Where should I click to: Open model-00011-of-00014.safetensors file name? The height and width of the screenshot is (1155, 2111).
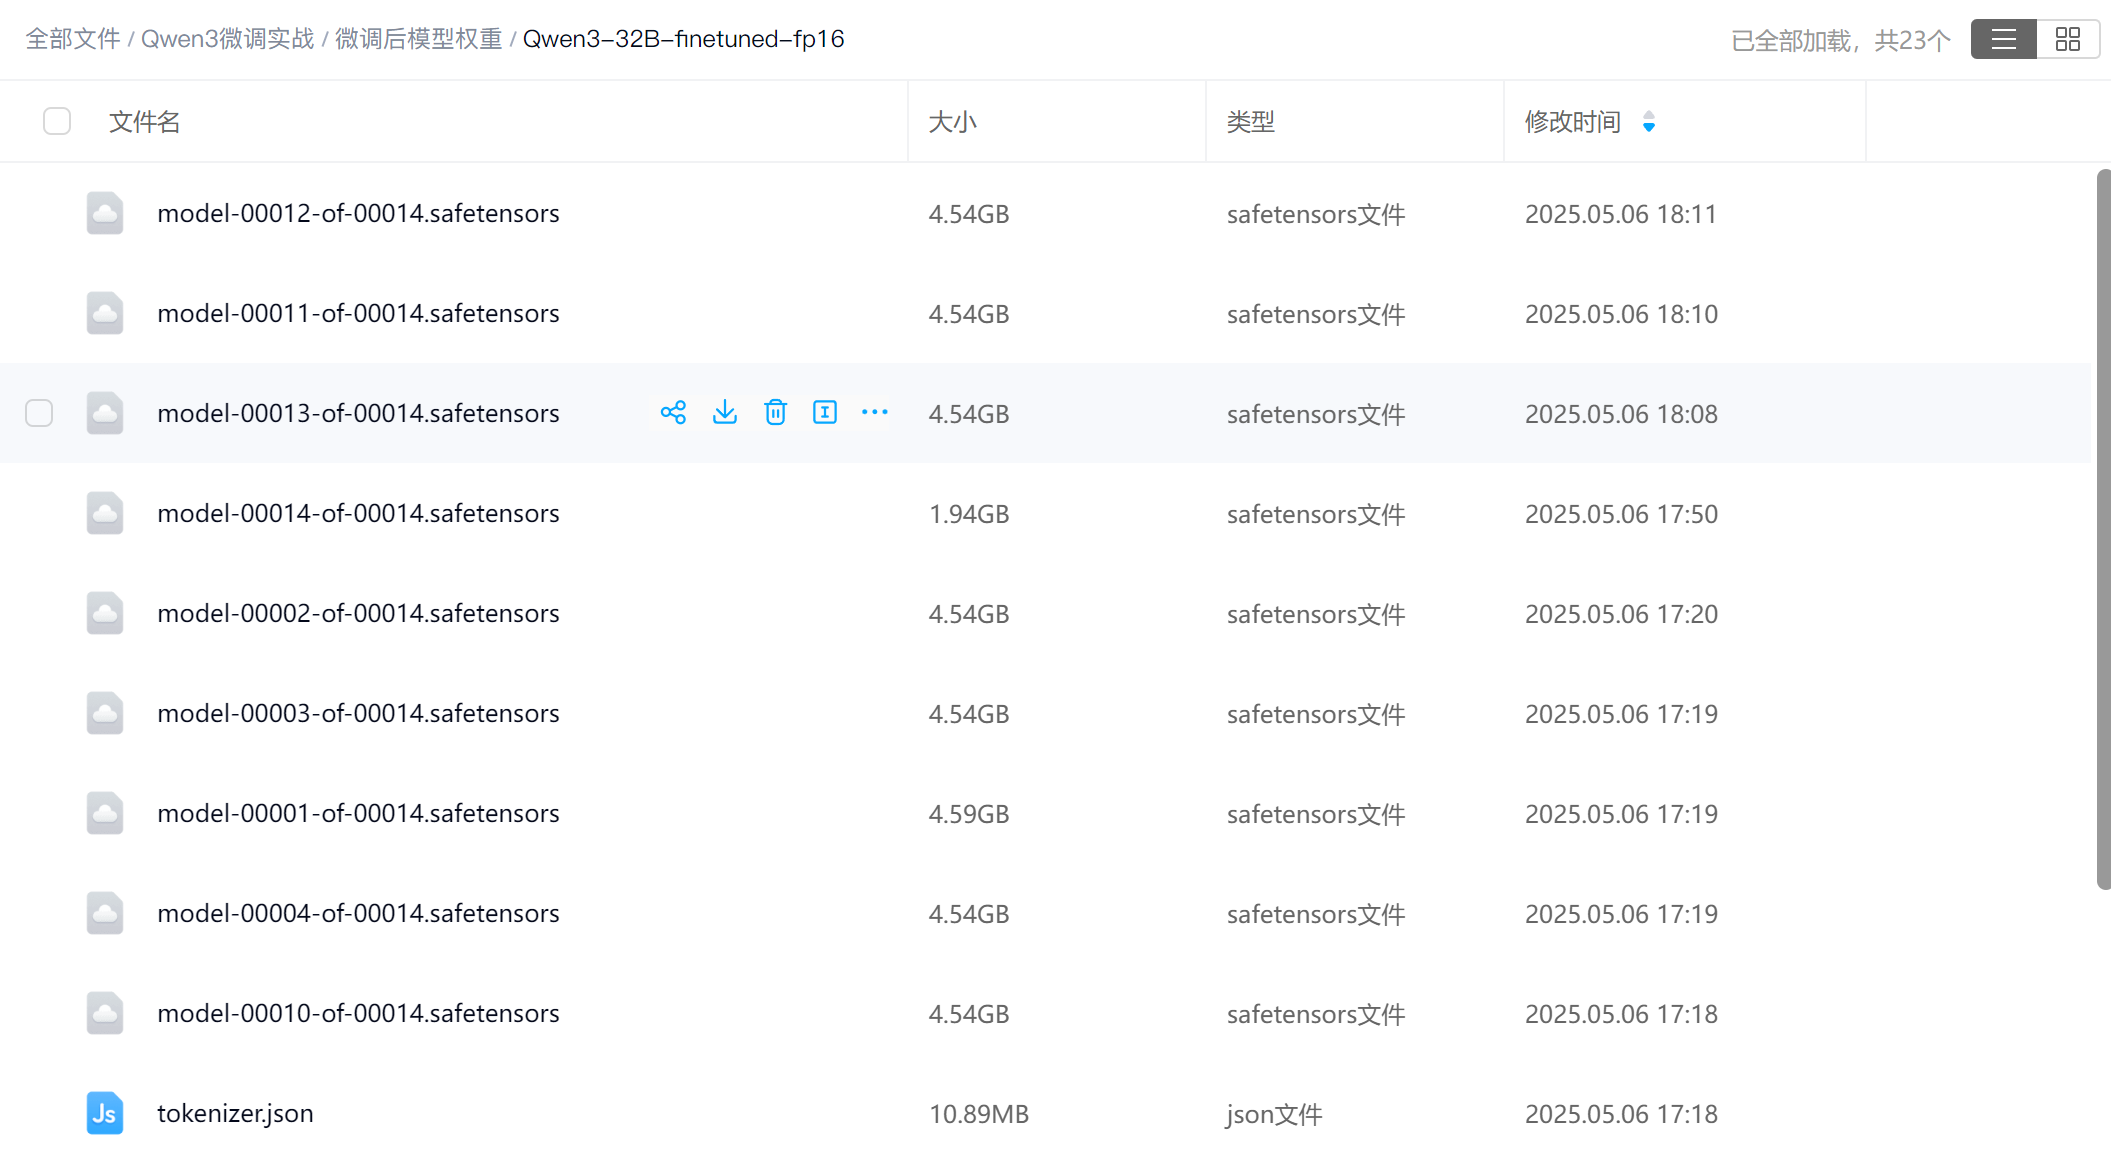click(358, 313)
